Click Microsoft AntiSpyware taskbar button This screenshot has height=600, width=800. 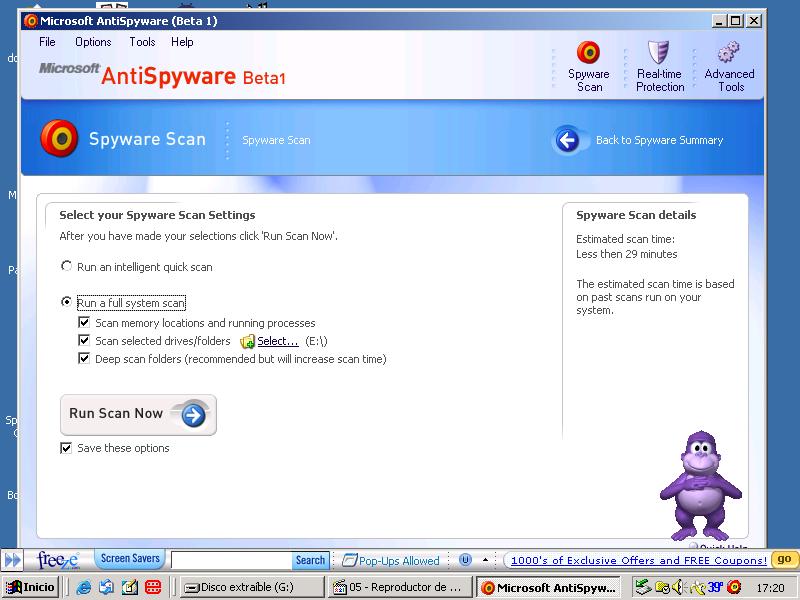coord(549,588)
